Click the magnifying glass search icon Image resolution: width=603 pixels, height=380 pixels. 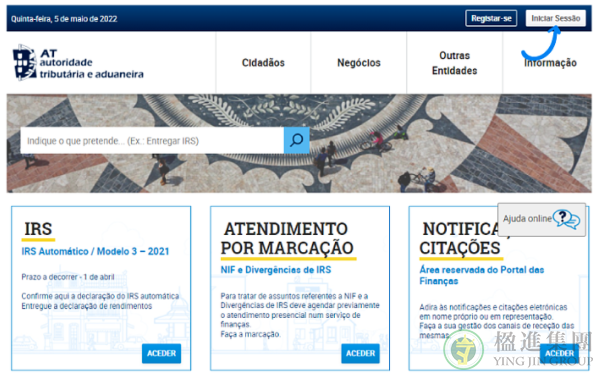[x=297, y=140]
